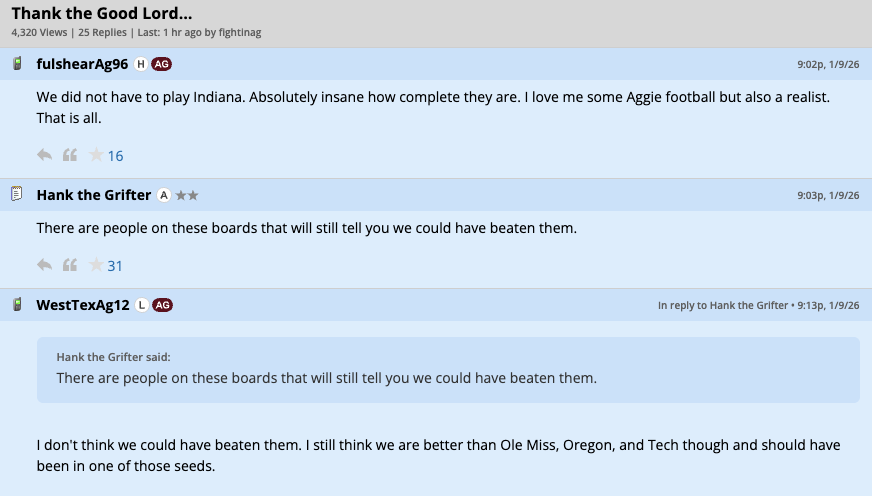Image resolution: width=872 pixels, height=496 pixels.
Task: Open Hank the Grifter's profile
Action: click(x=94, y=195)
